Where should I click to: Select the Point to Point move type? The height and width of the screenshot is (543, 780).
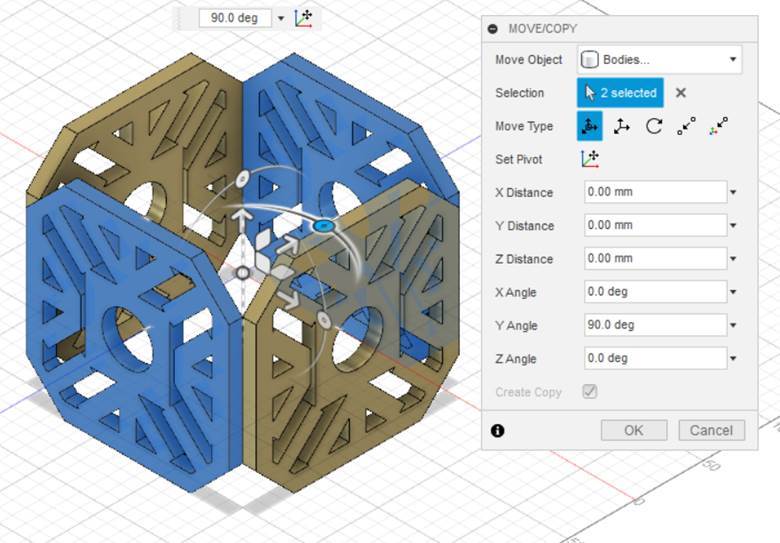tap(686, 126)
